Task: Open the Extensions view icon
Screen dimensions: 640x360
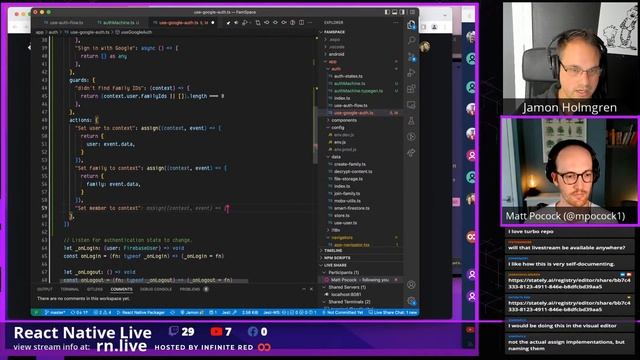Action: coord(411,89)
